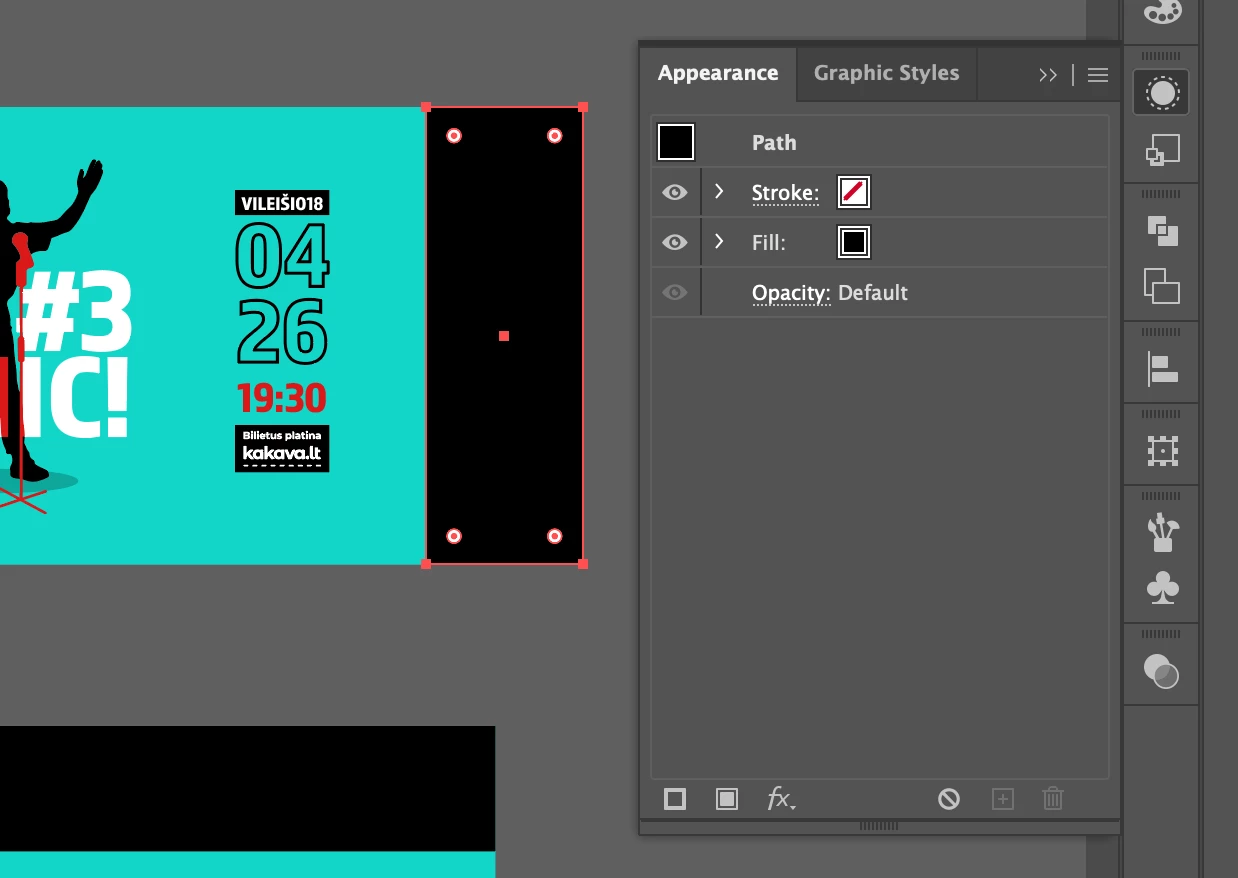Expand the Fill attribute row
1238x878 pixels.
[719, 240]
